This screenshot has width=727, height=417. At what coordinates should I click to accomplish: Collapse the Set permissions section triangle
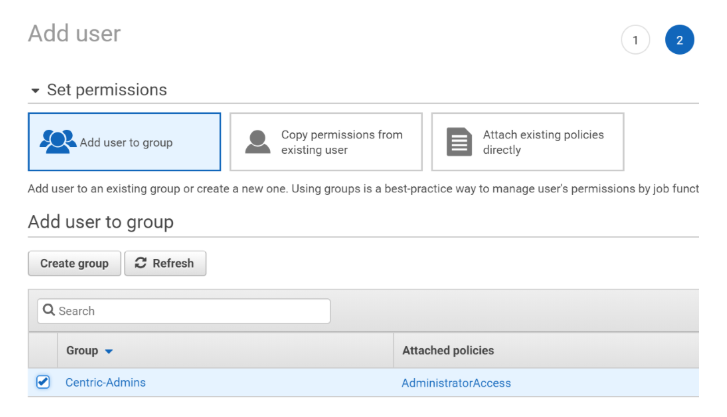coord(36,91)
